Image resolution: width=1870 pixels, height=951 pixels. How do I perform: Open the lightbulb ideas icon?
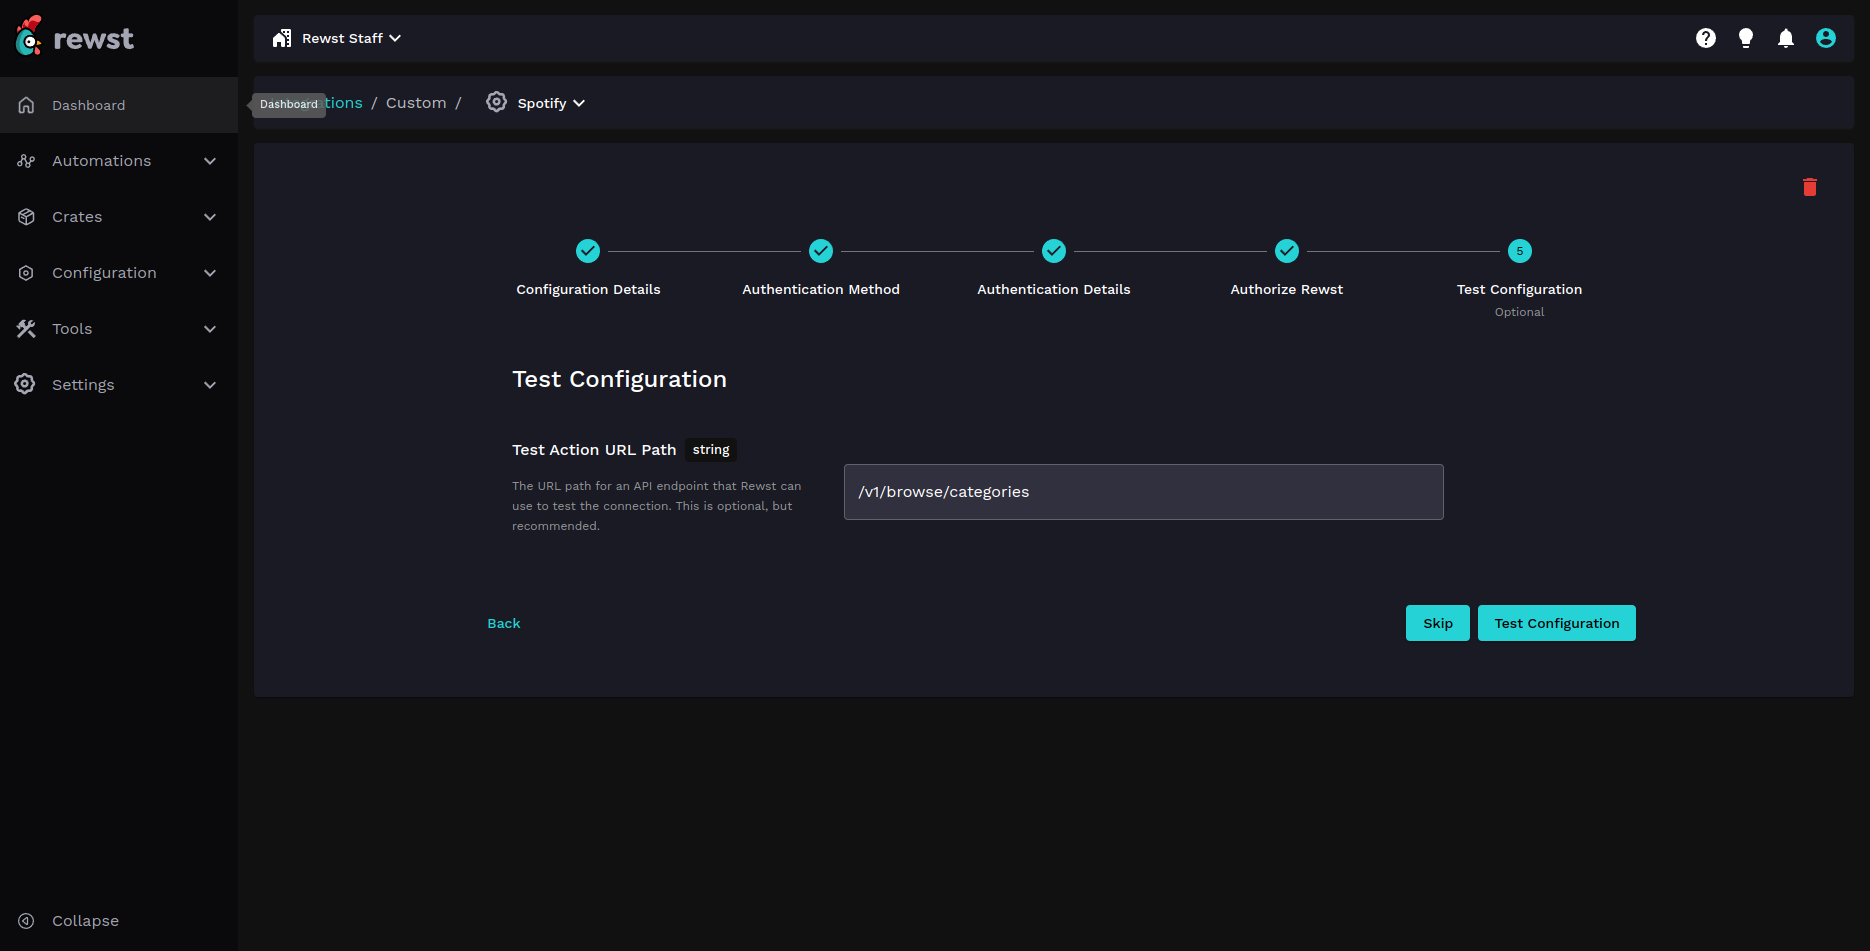1745,38
